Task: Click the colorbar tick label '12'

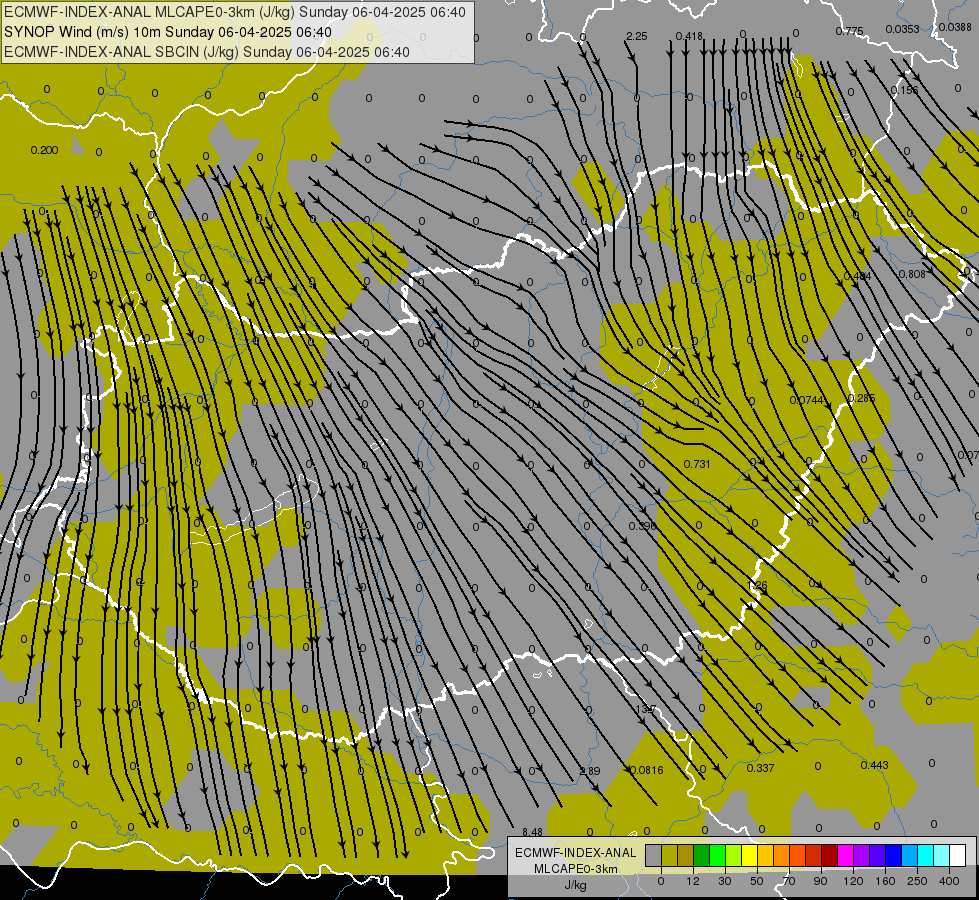Action: [x=693, y=881]
